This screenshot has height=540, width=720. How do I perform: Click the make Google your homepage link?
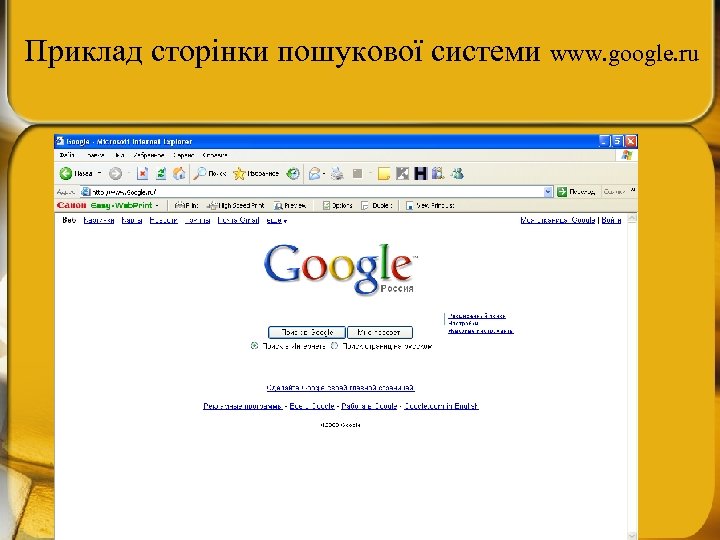click(340, 388)
